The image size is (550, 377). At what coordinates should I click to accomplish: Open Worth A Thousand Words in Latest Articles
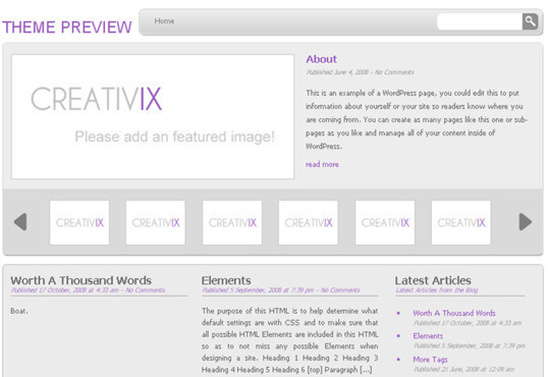pos(454,313)
